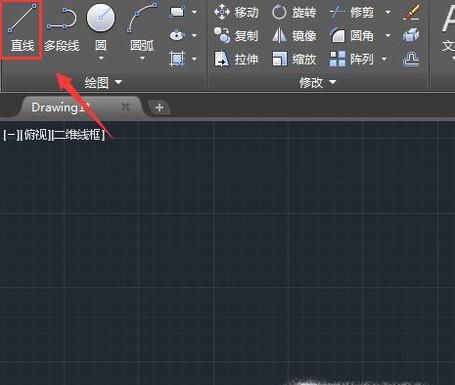The height and width of the screenshot is (385, 455).
Task: Open the 俯视 (Top) view control
Action: click(x=35, y=135)
